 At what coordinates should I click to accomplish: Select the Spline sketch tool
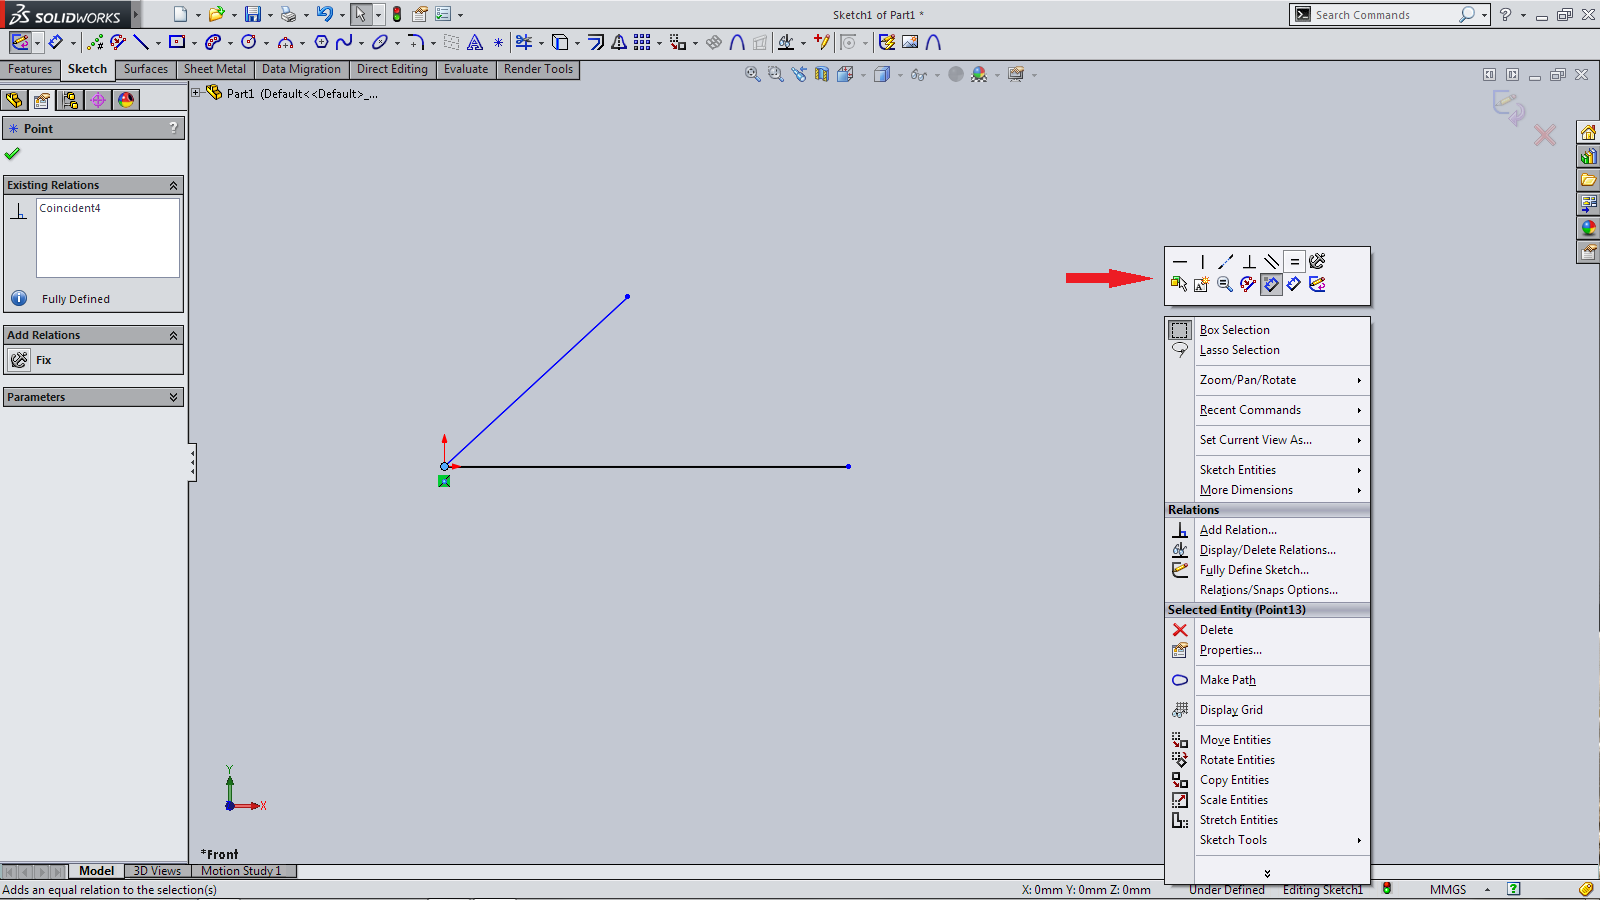[344, 42]
